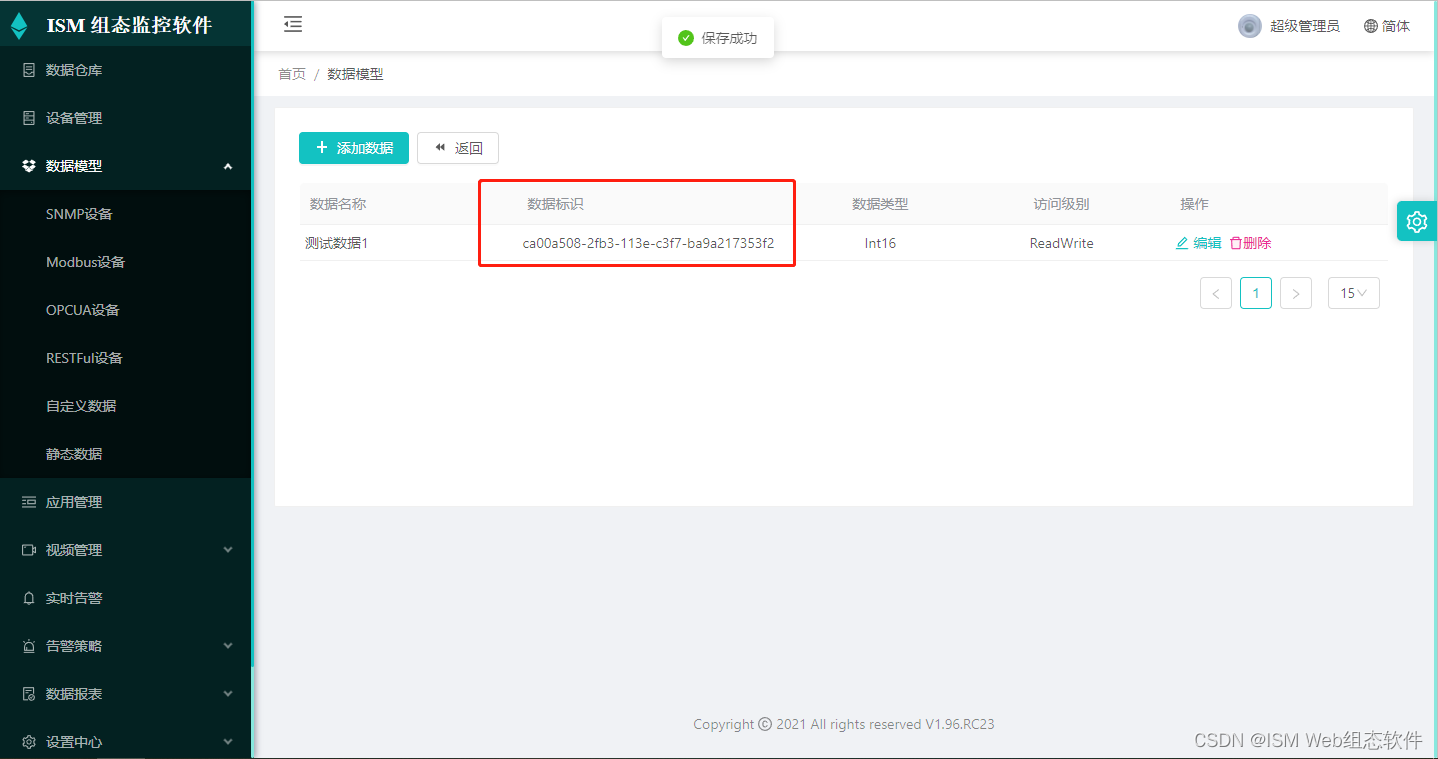Viewport: 1438px width, 759px height.
Task: Click the 实时告警 bell icon
Action: tap(29, 598)
